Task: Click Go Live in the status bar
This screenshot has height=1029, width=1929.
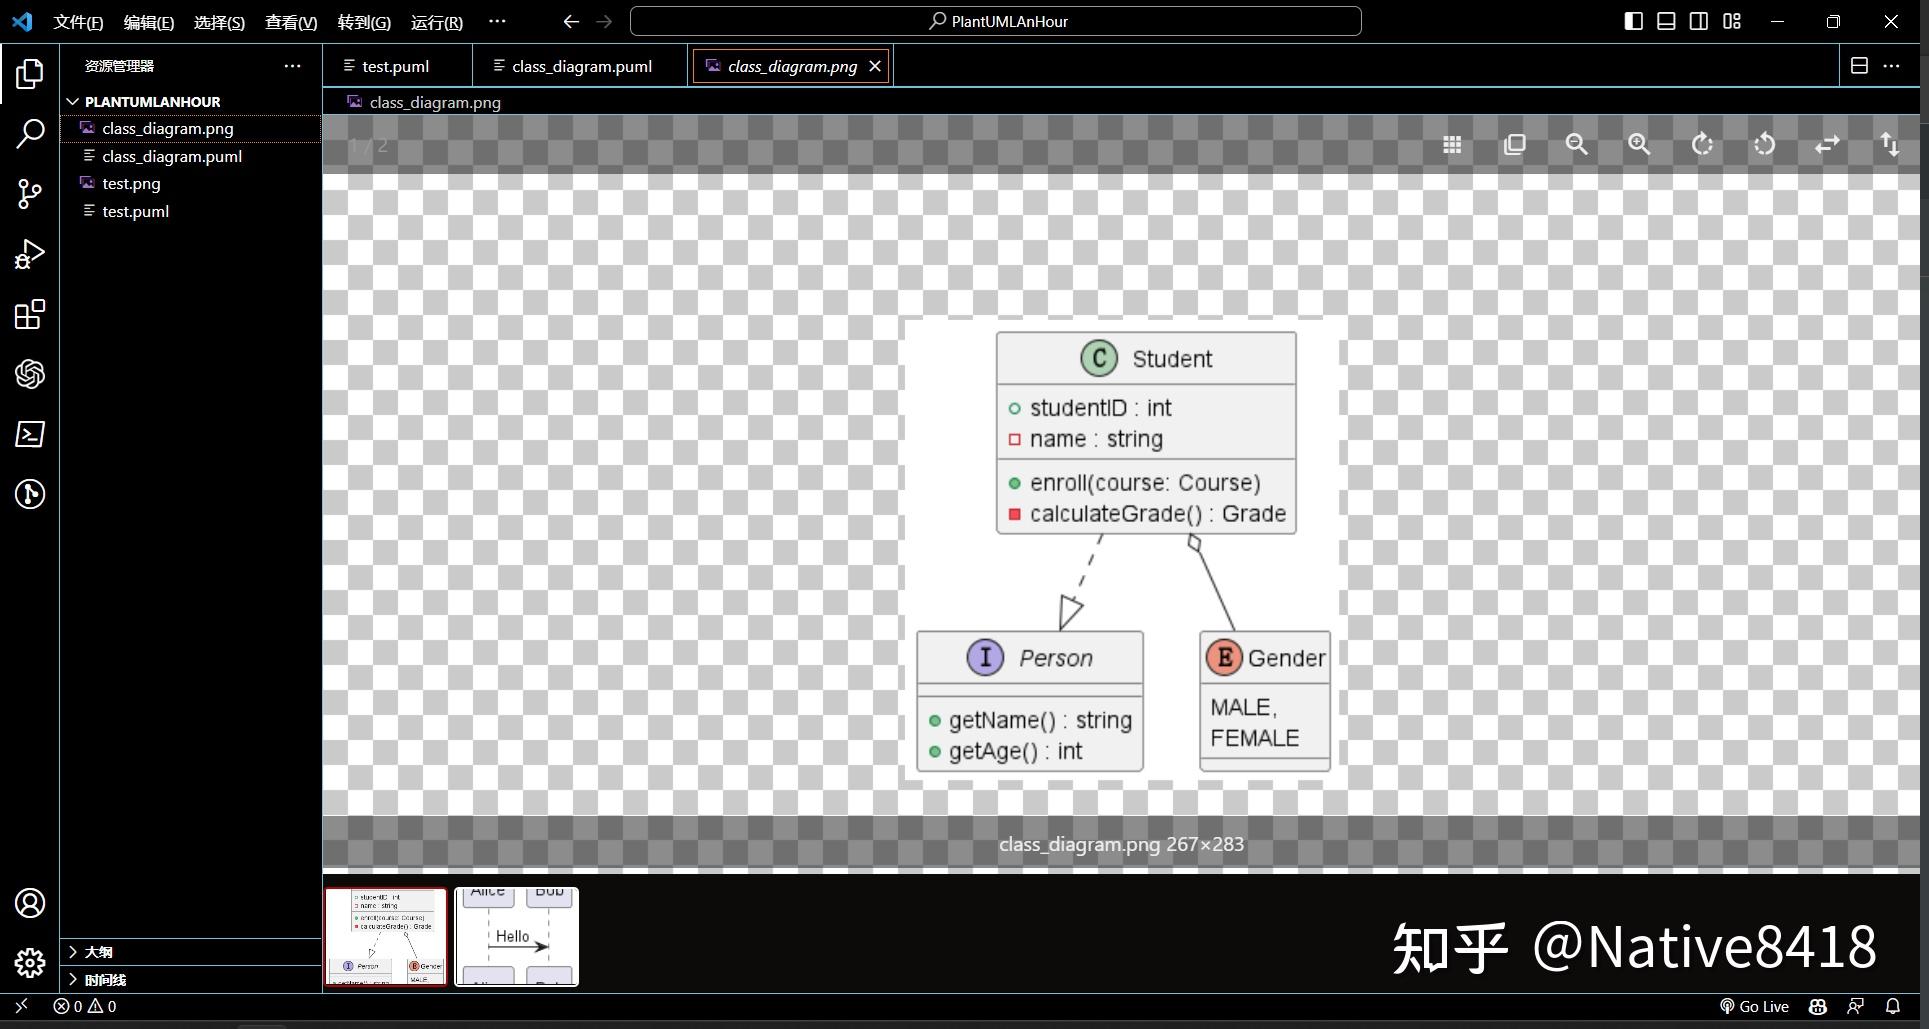Action: [1754, 1007]
